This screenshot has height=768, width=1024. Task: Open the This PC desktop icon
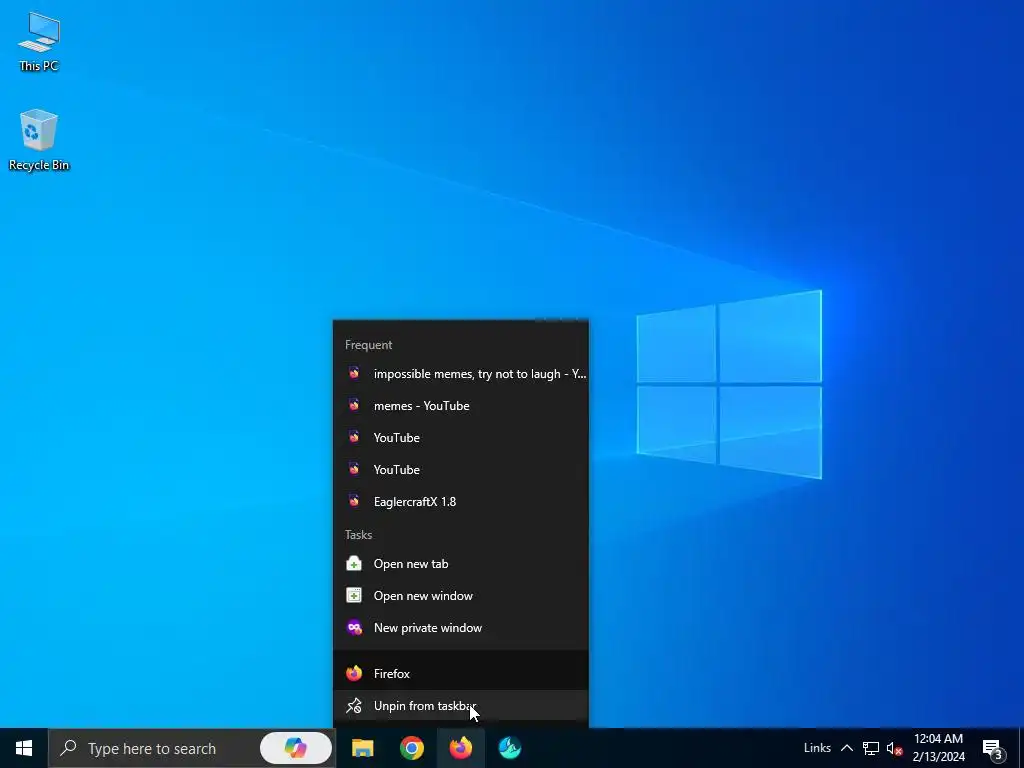tap(39, 42)
